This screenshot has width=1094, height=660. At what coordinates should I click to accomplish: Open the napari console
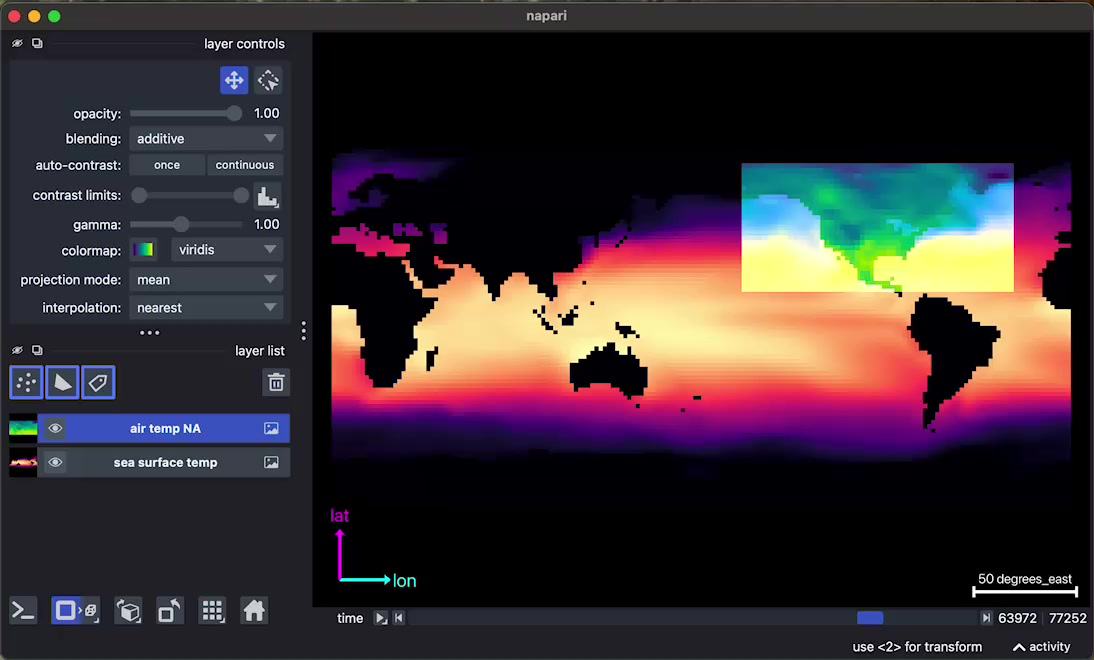pos(23,611)
